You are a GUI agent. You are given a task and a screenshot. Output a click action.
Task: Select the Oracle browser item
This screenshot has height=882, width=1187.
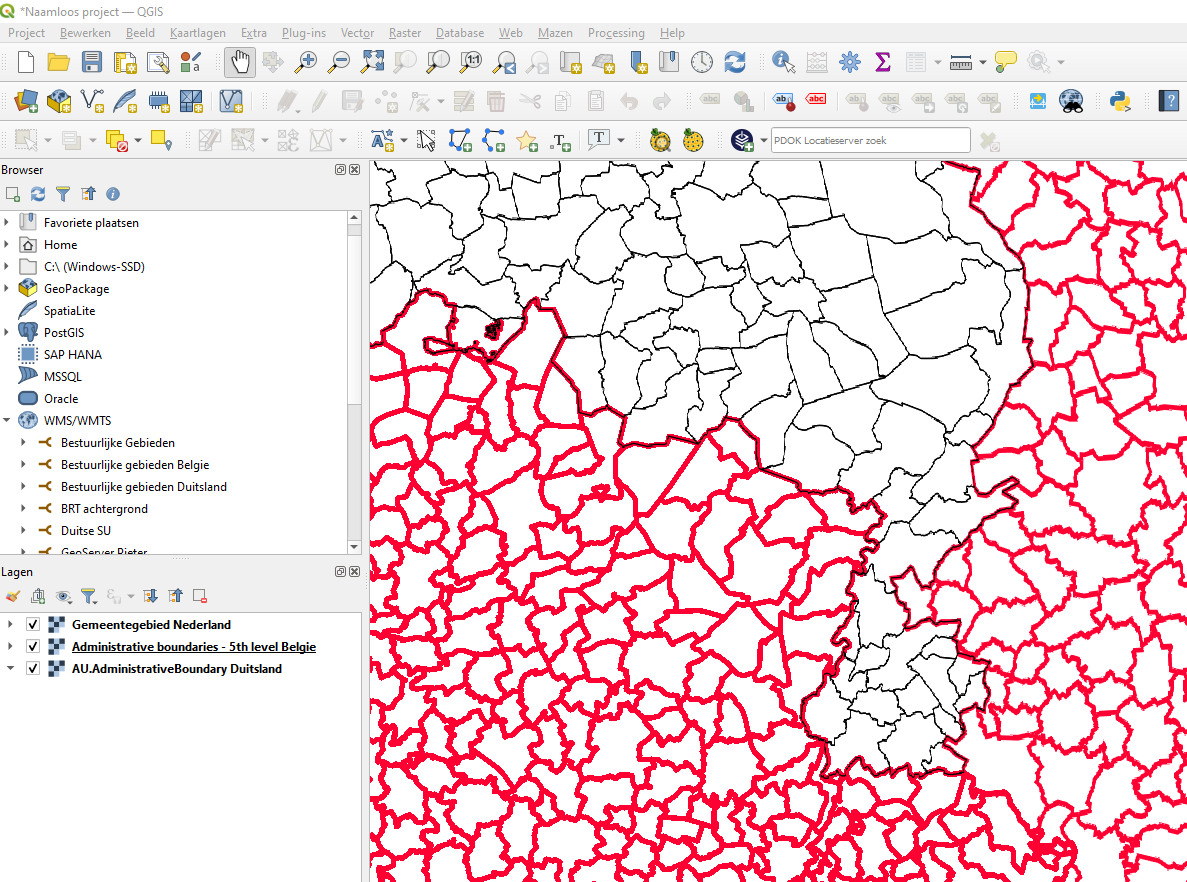[x=61, y=398]
